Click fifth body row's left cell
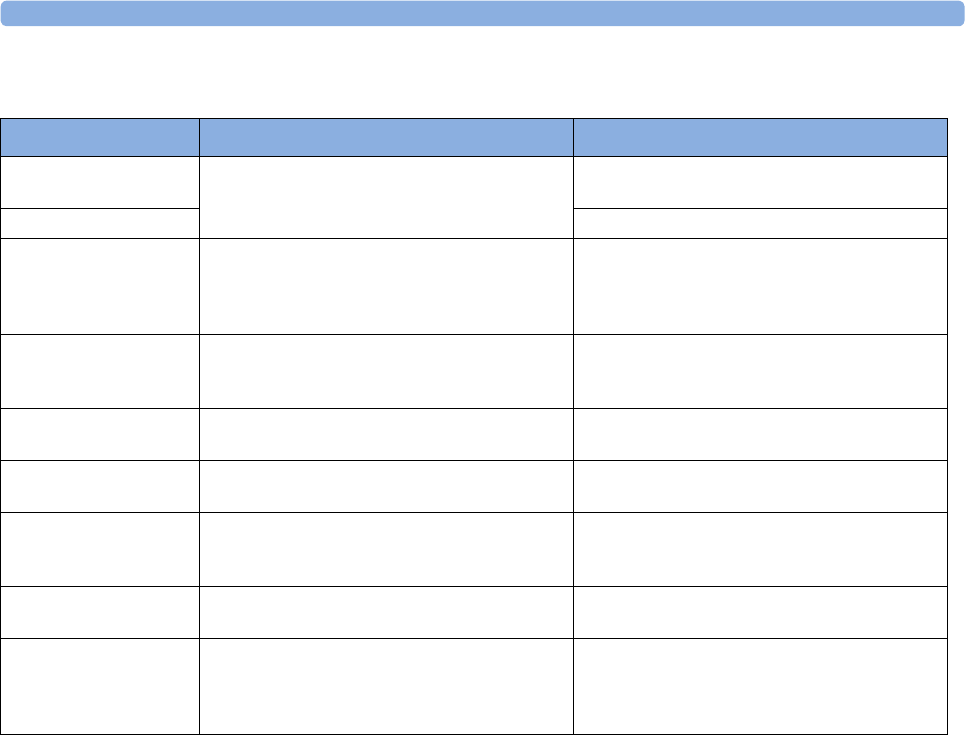 [x=100, y=433]
